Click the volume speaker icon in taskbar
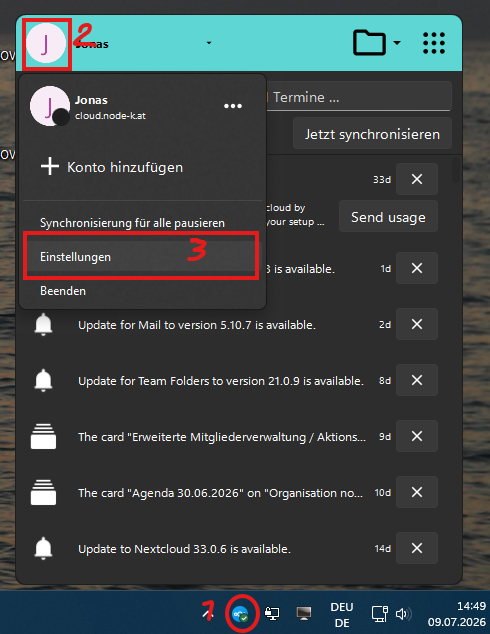The width and height of the screenshot is (490, 634). pyautogui.click(x=403, y=614)
